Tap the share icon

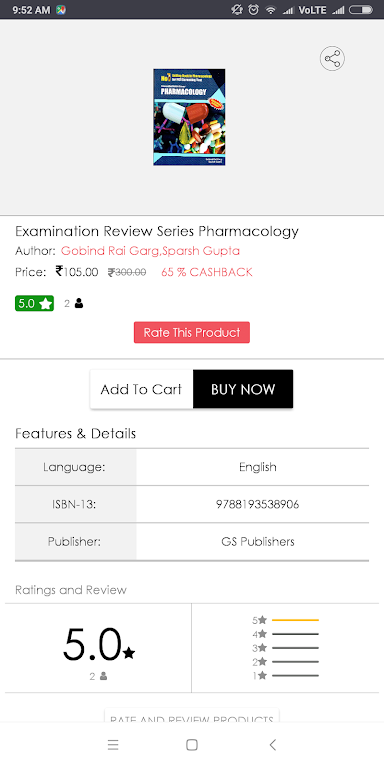click(332, 59)
